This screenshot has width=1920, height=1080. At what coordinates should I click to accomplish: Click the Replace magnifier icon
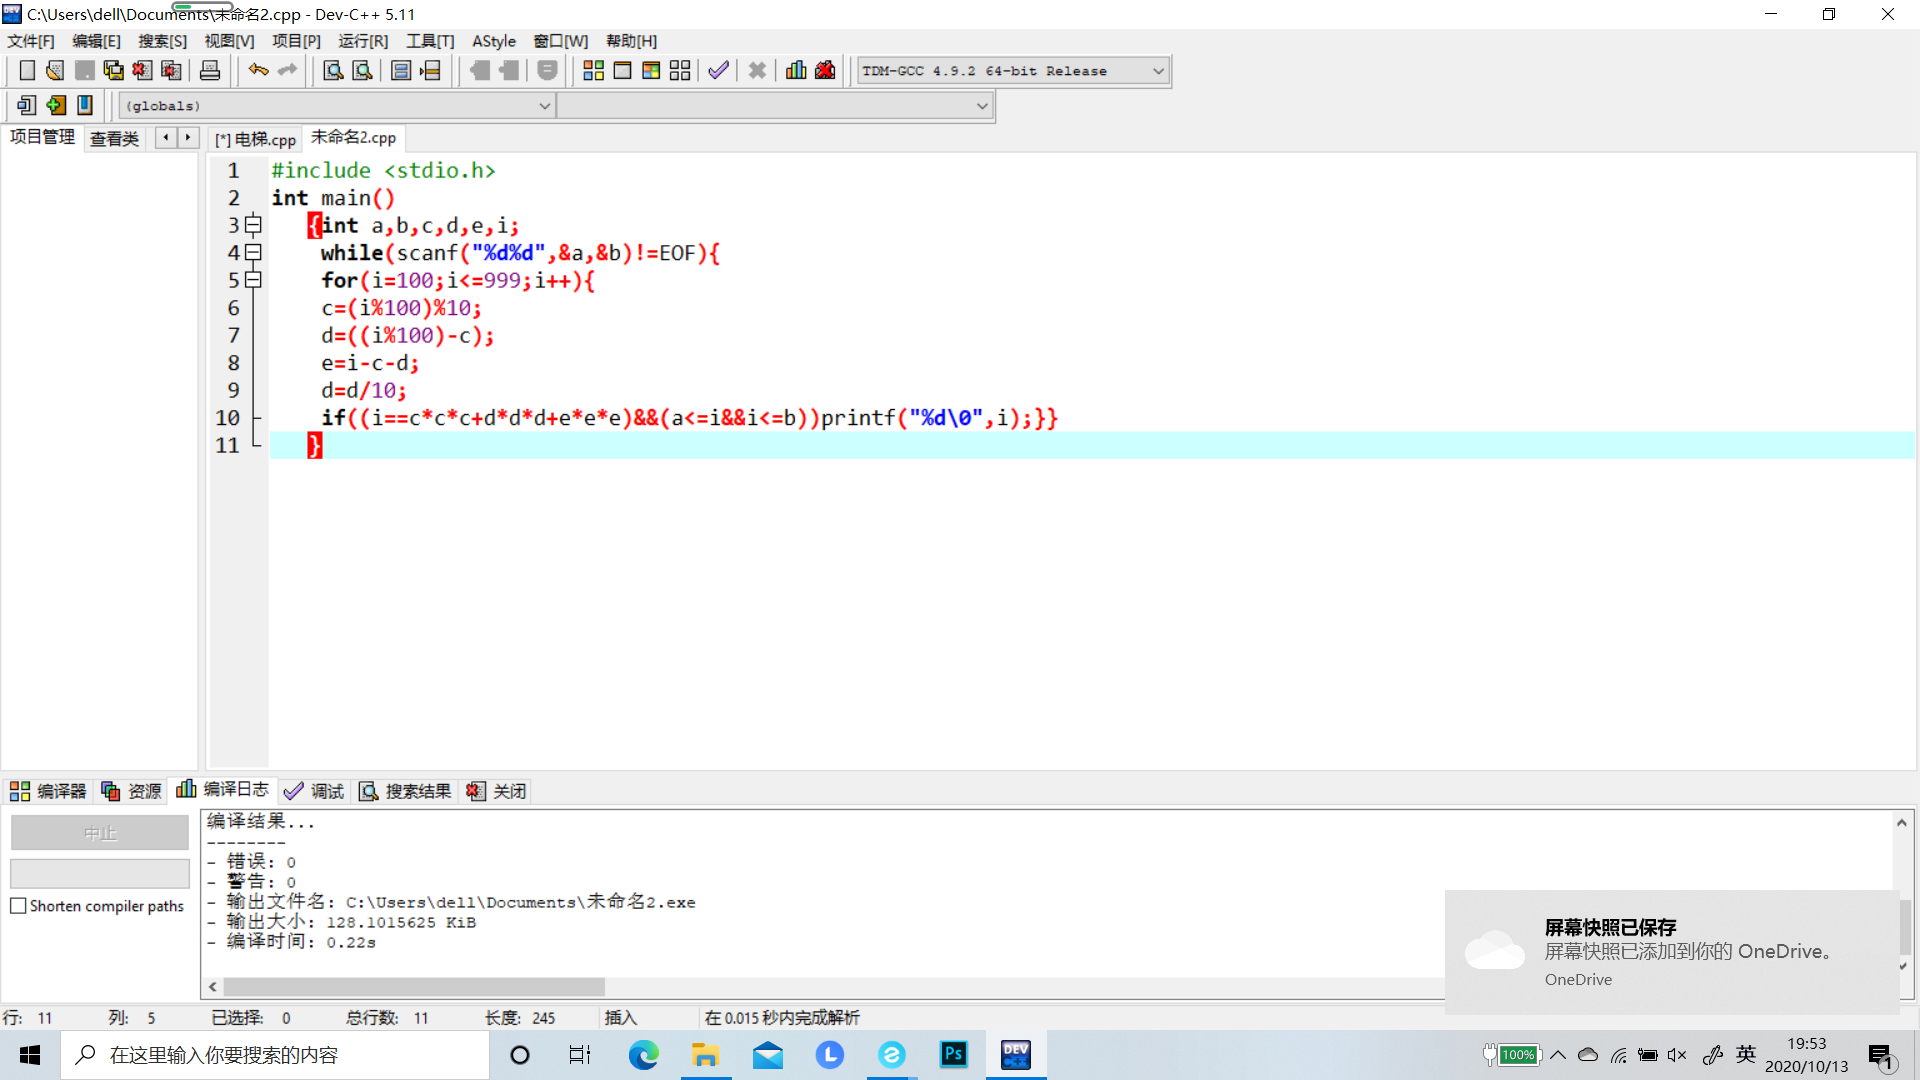tap(363, 70)
